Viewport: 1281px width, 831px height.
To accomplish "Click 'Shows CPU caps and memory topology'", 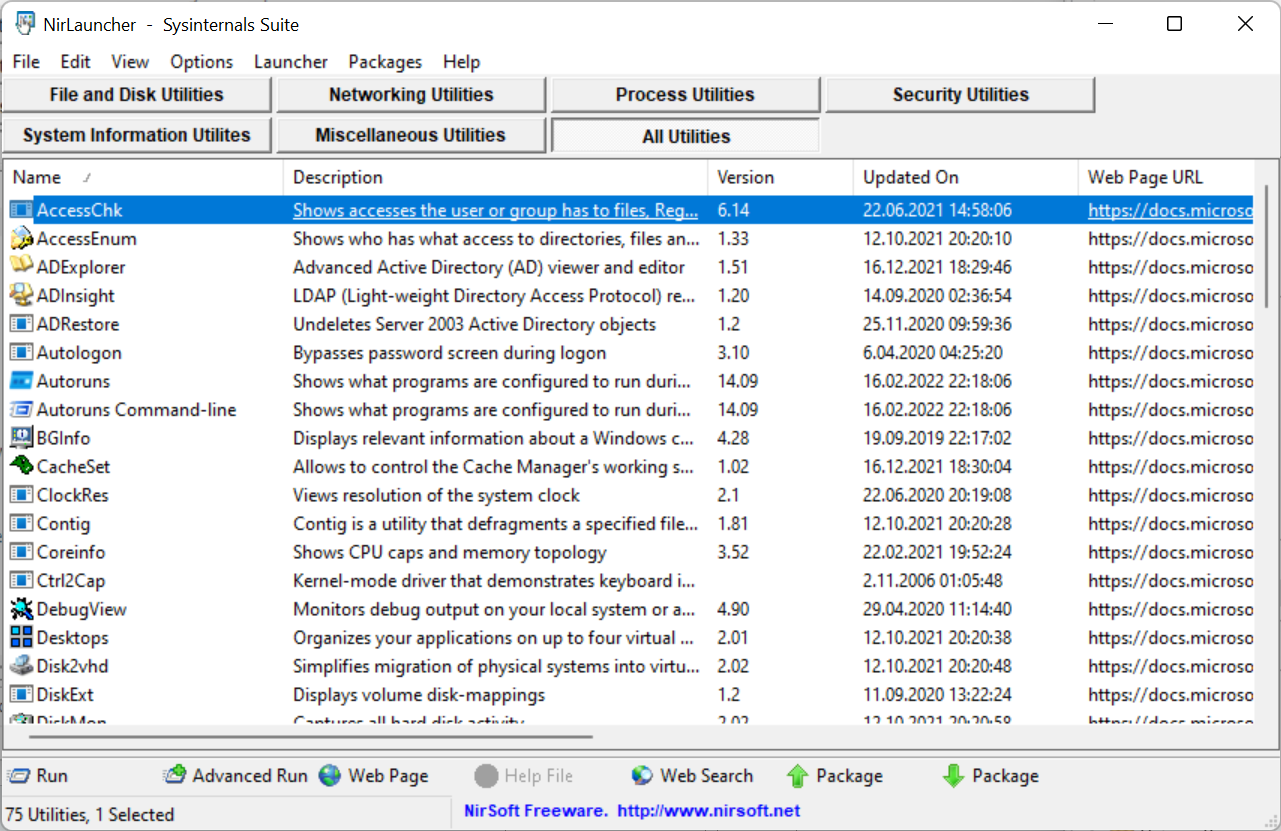I will pyautogui.click(x=450, y=552).
